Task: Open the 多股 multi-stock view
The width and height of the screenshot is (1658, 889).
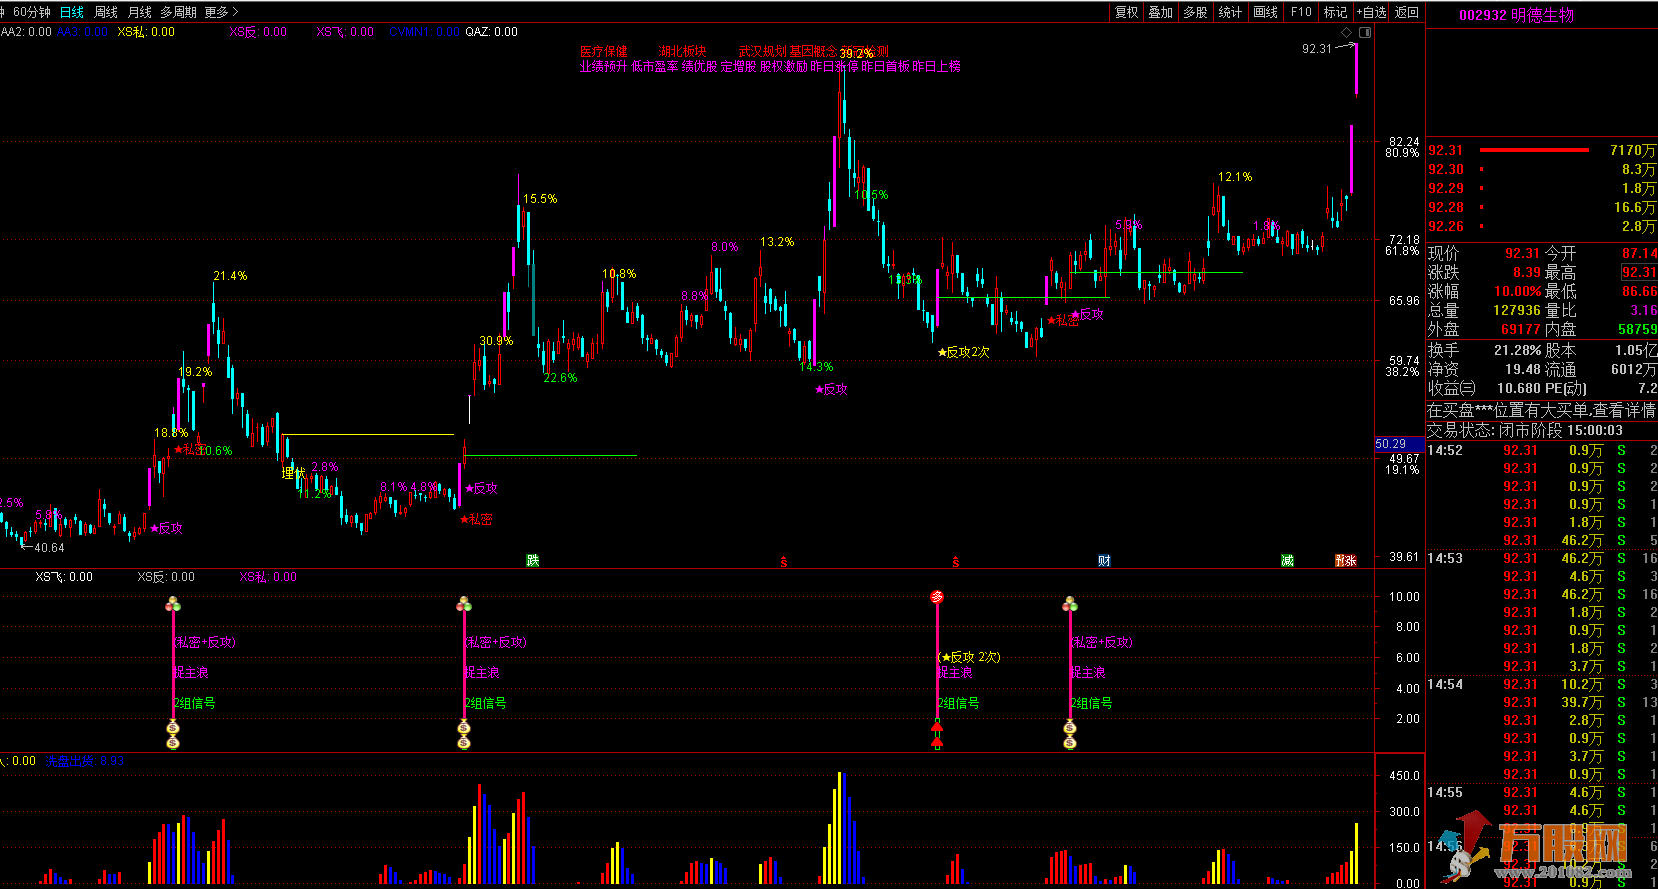Action: [1196, 12]
